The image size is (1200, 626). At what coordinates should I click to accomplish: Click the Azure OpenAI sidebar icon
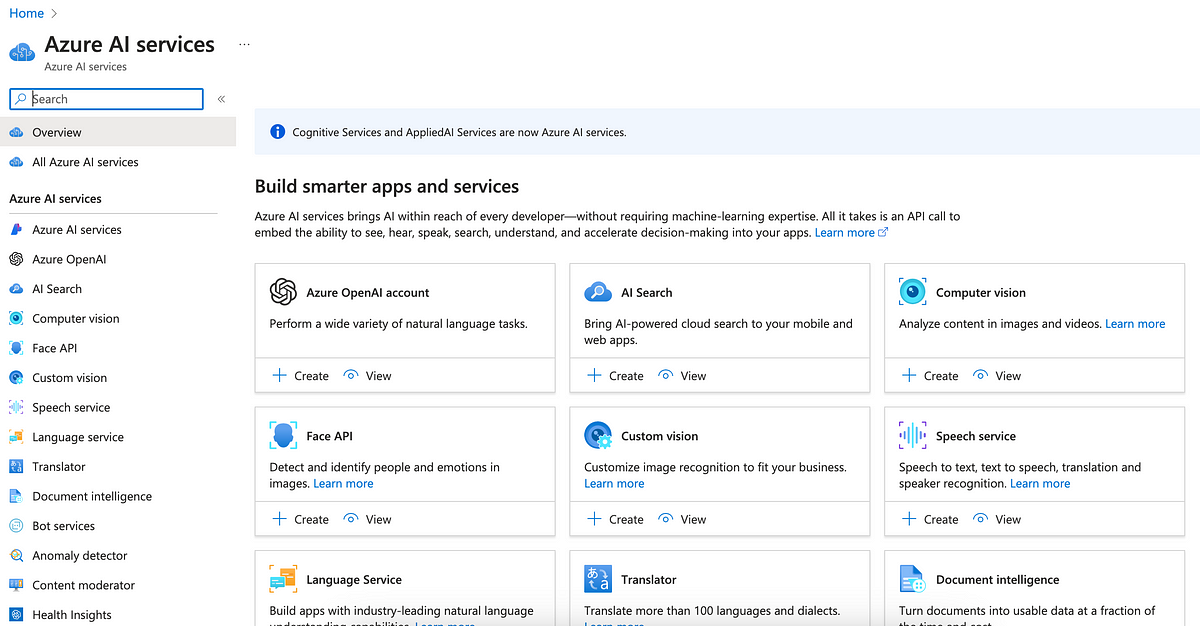point(16,259)
